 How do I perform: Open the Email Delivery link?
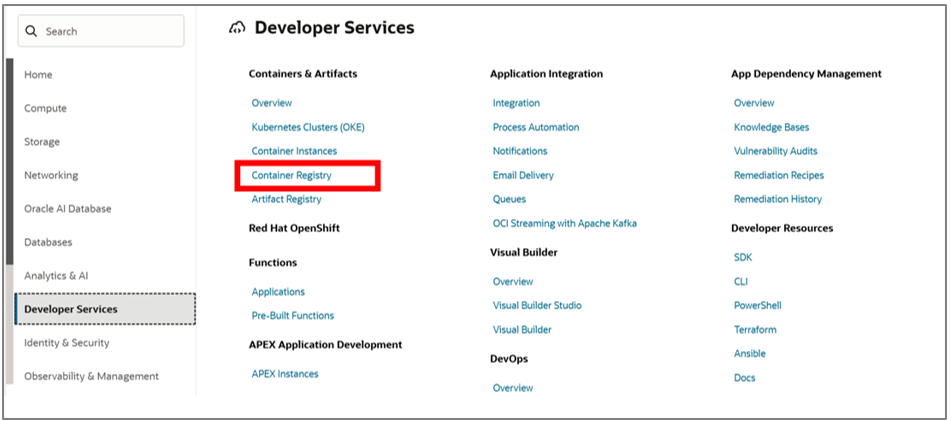click(x=523, y=175)
